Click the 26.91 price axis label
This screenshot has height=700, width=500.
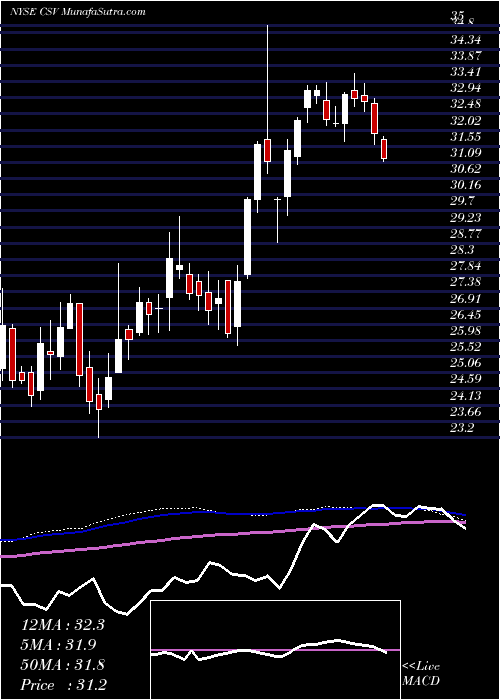(465, 298)
